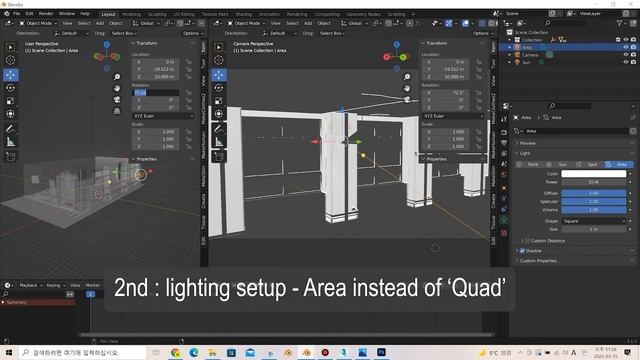Select the Cursor tool in left viewport
The width and height of the screenshot is (640, 360).
[11, 60]
